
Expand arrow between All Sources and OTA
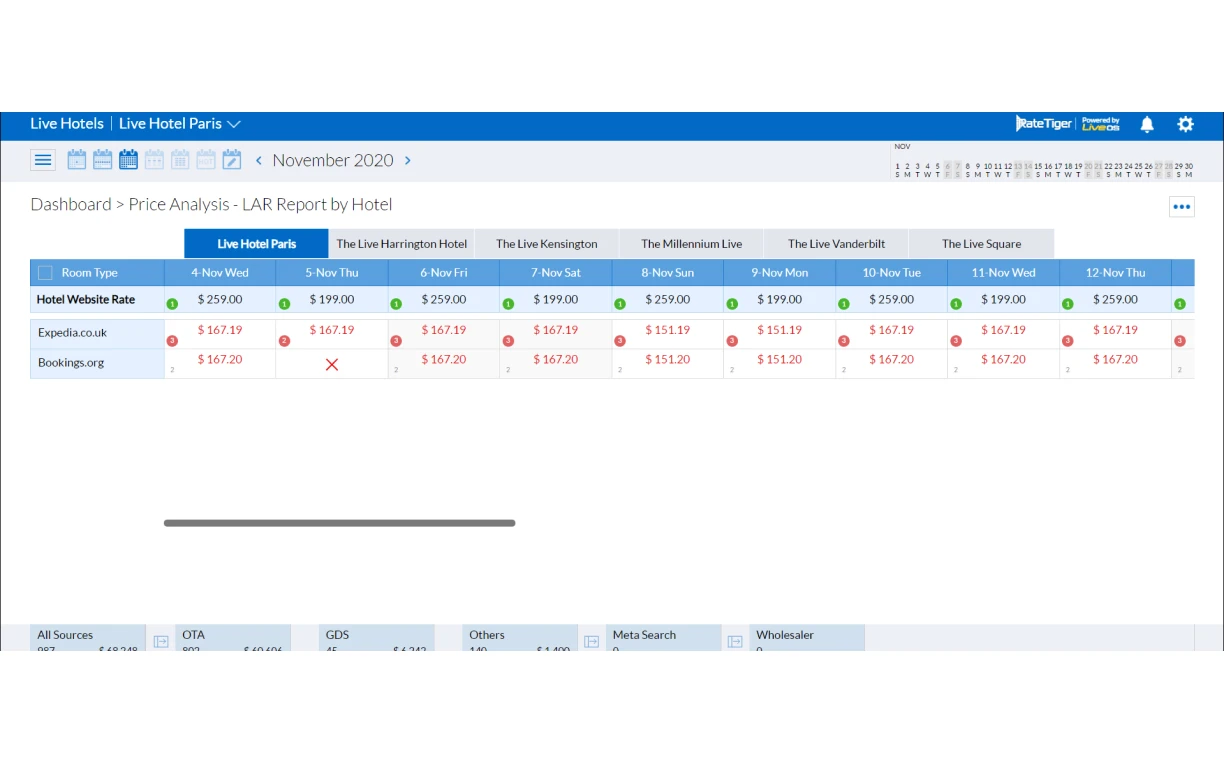click(161, 641)
